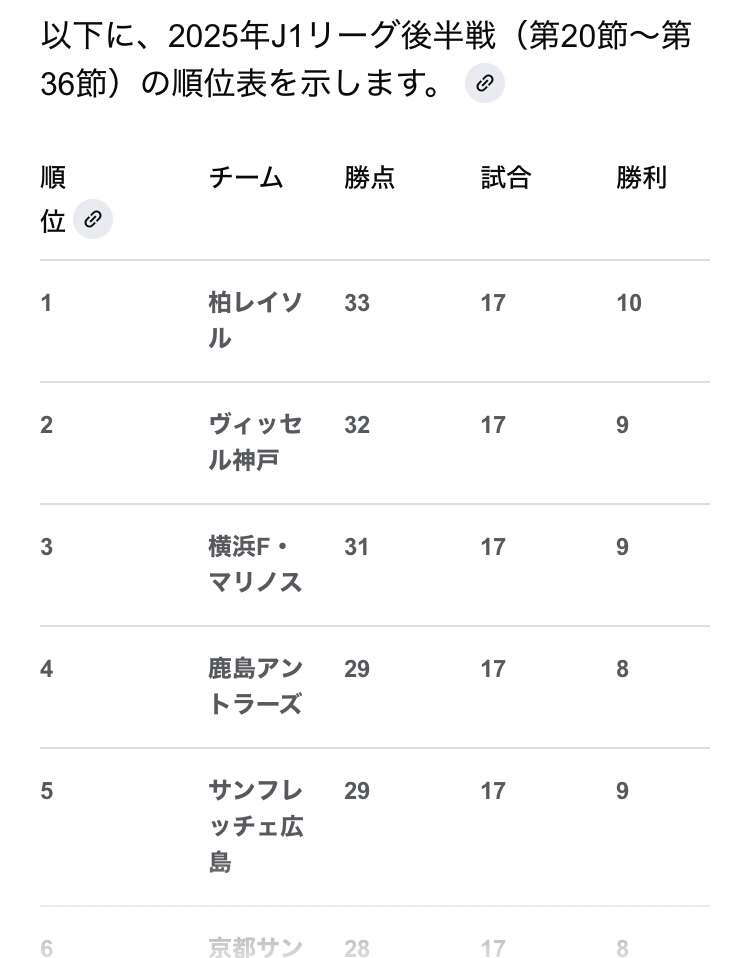Click the チーム column header
The height and width of the screenshot is (958, 750).
pyautogui.click(x=246, y=178)
